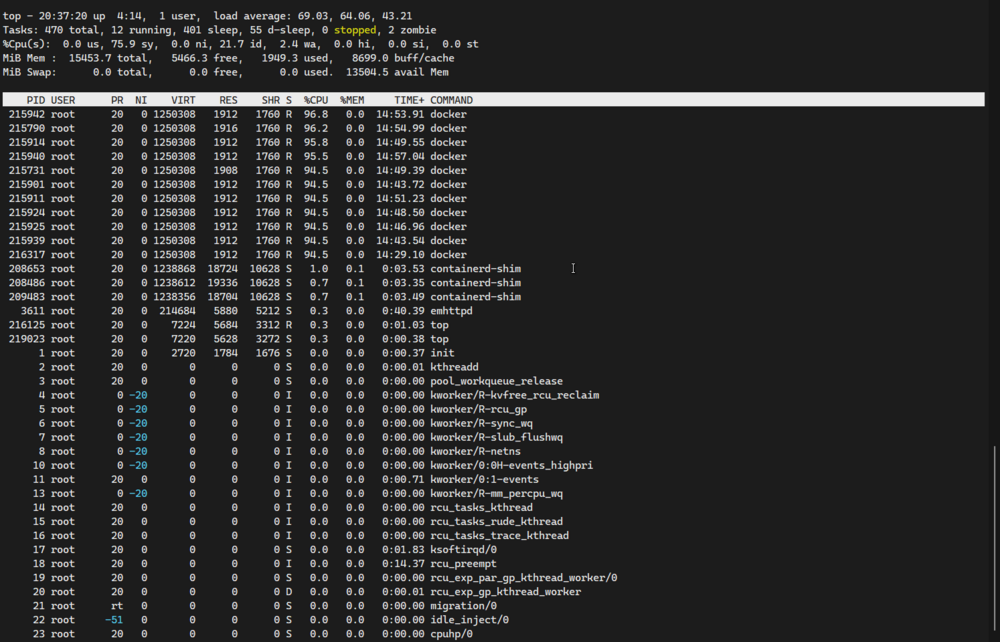Screen dimensions: 1000x642
Task: Click the emhttpd command name
Action: tap(452, 310)
